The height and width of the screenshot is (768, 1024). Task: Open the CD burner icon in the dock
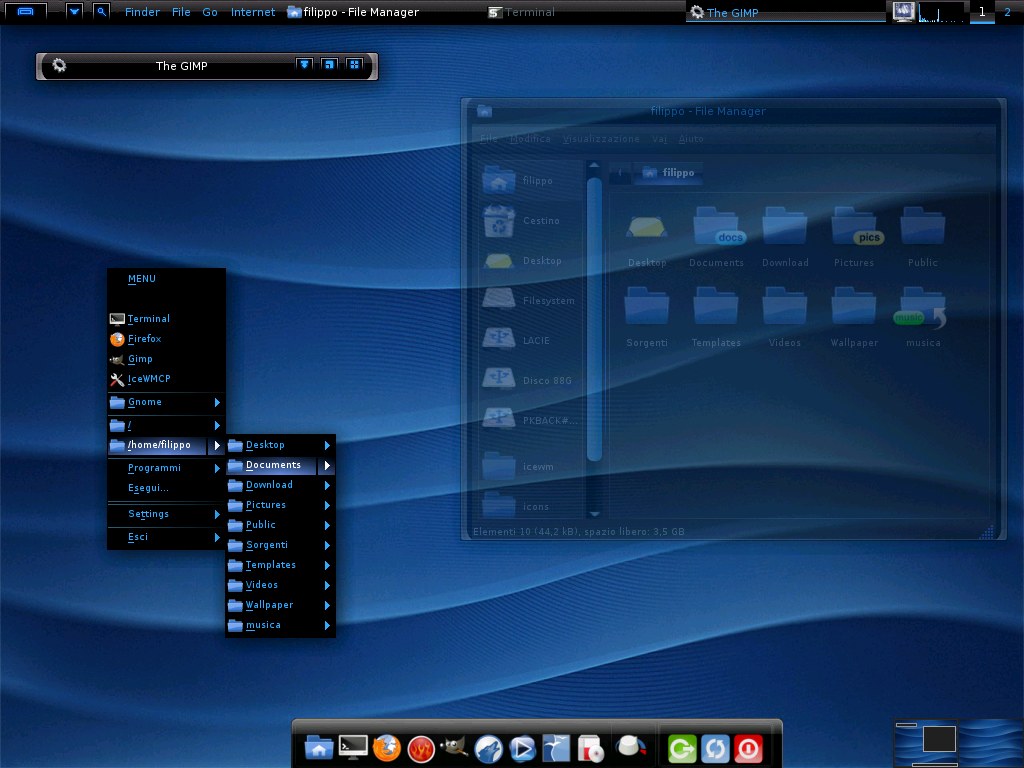[590, 748]
